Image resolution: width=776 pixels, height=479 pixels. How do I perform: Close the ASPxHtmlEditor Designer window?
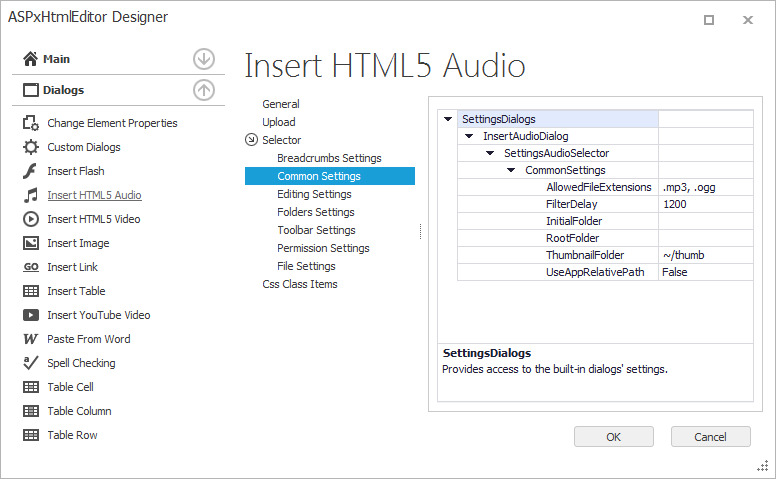(748, 20)
